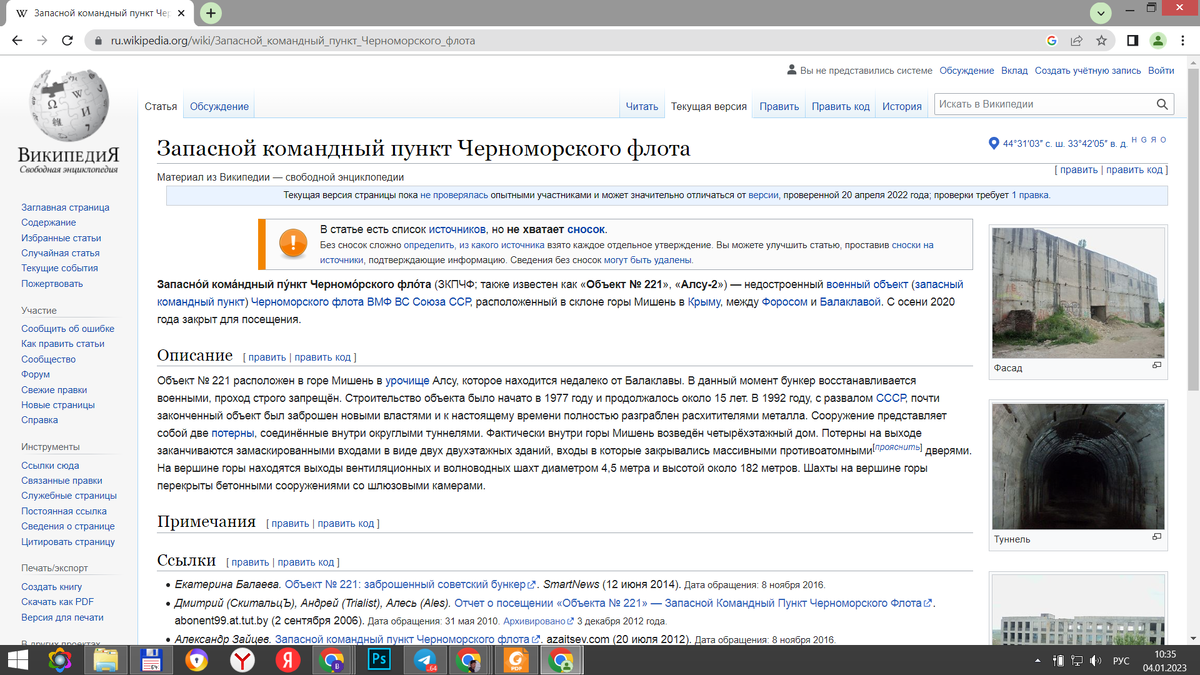Open the История tab

point(902,106)
